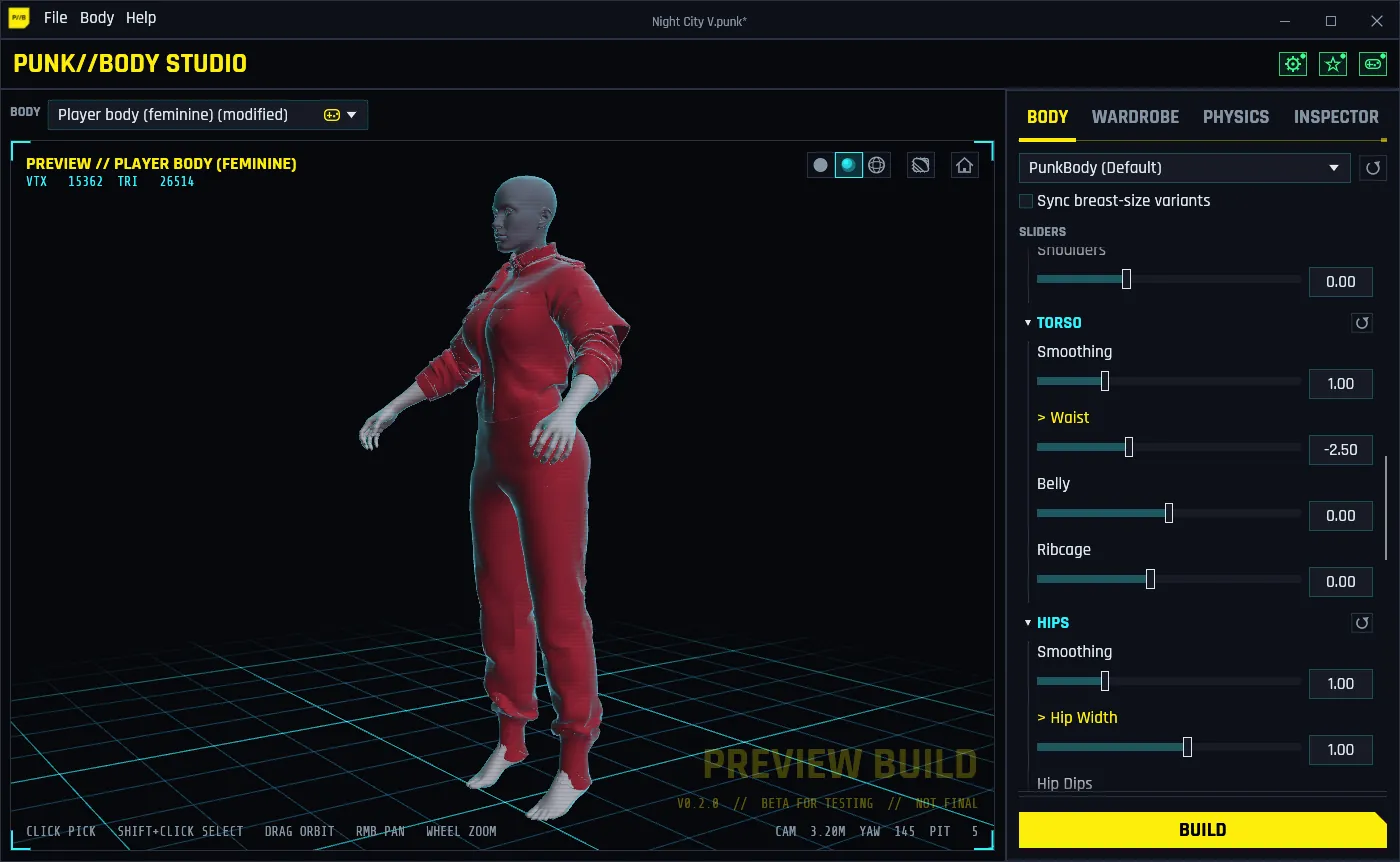Screen dimensions: 1400x862
Task: Collapse the TORSO section
Action: pos(1028,323)
